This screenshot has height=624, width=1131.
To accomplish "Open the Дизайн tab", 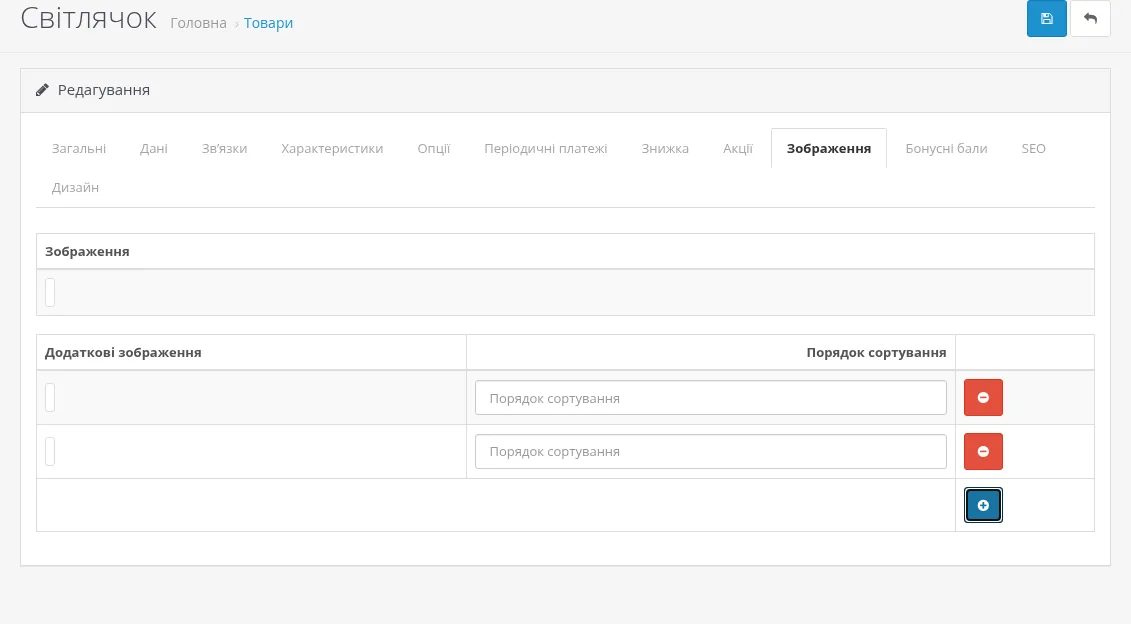I will [75, 188].
